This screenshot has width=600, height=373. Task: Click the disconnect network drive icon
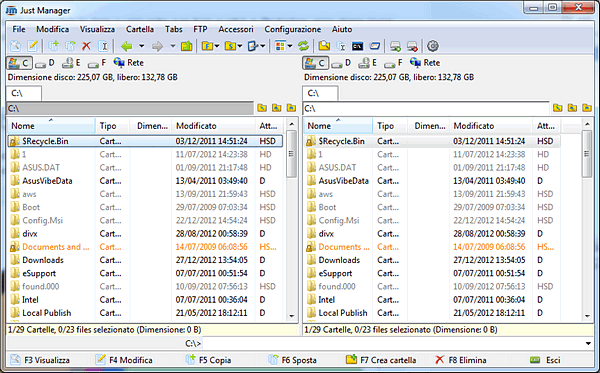pos(412,46)
